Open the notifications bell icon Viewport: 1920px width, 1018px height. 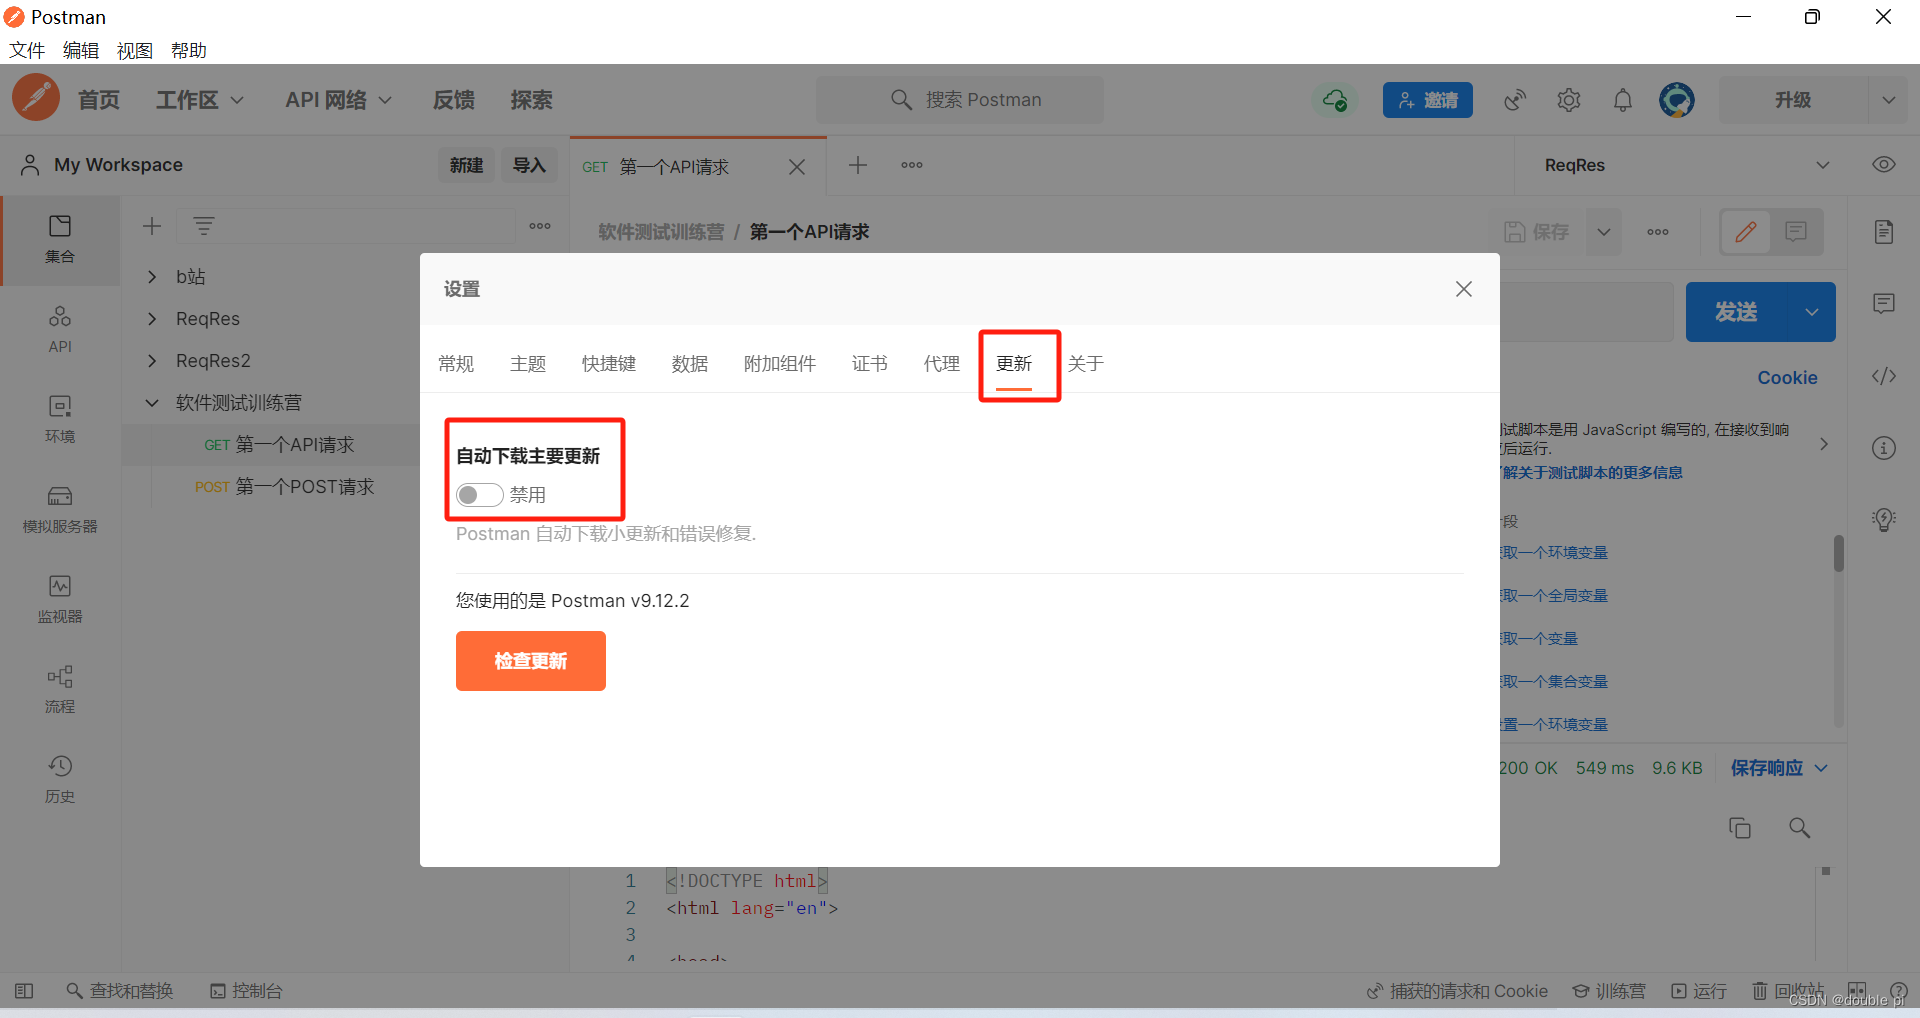1623,100
